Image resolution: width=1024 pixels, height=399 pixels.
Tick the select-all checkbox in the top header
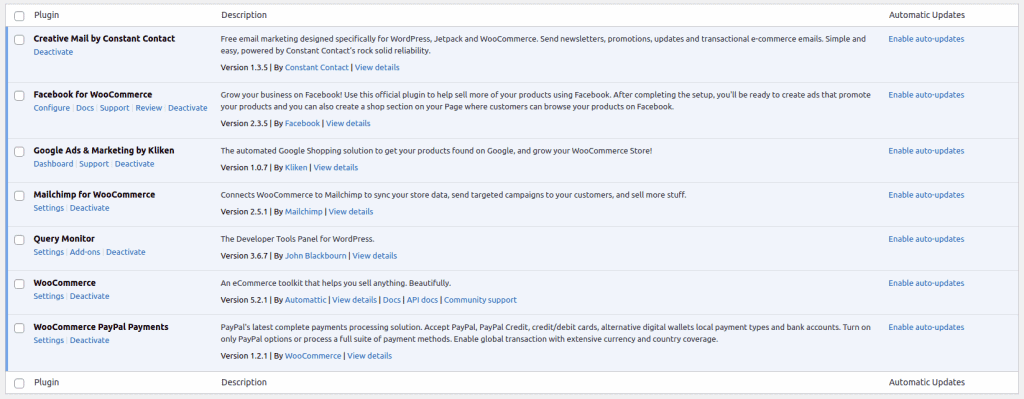click(20, 16)
